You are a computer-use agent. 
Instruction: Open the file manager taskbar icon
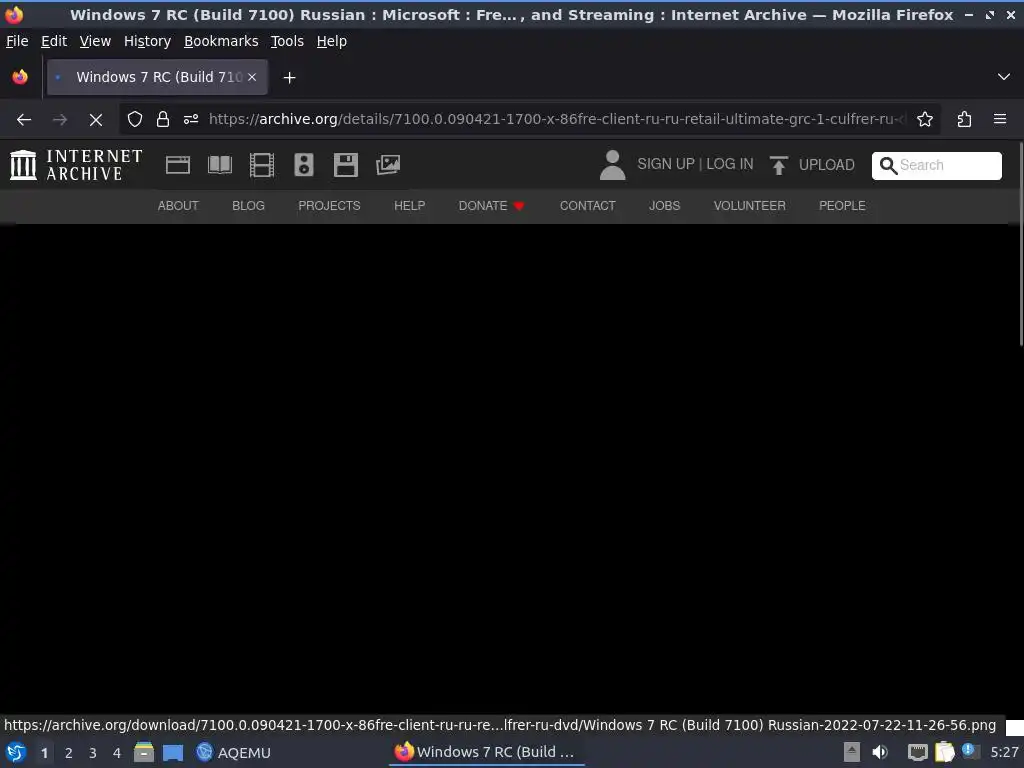pos(144,752)
